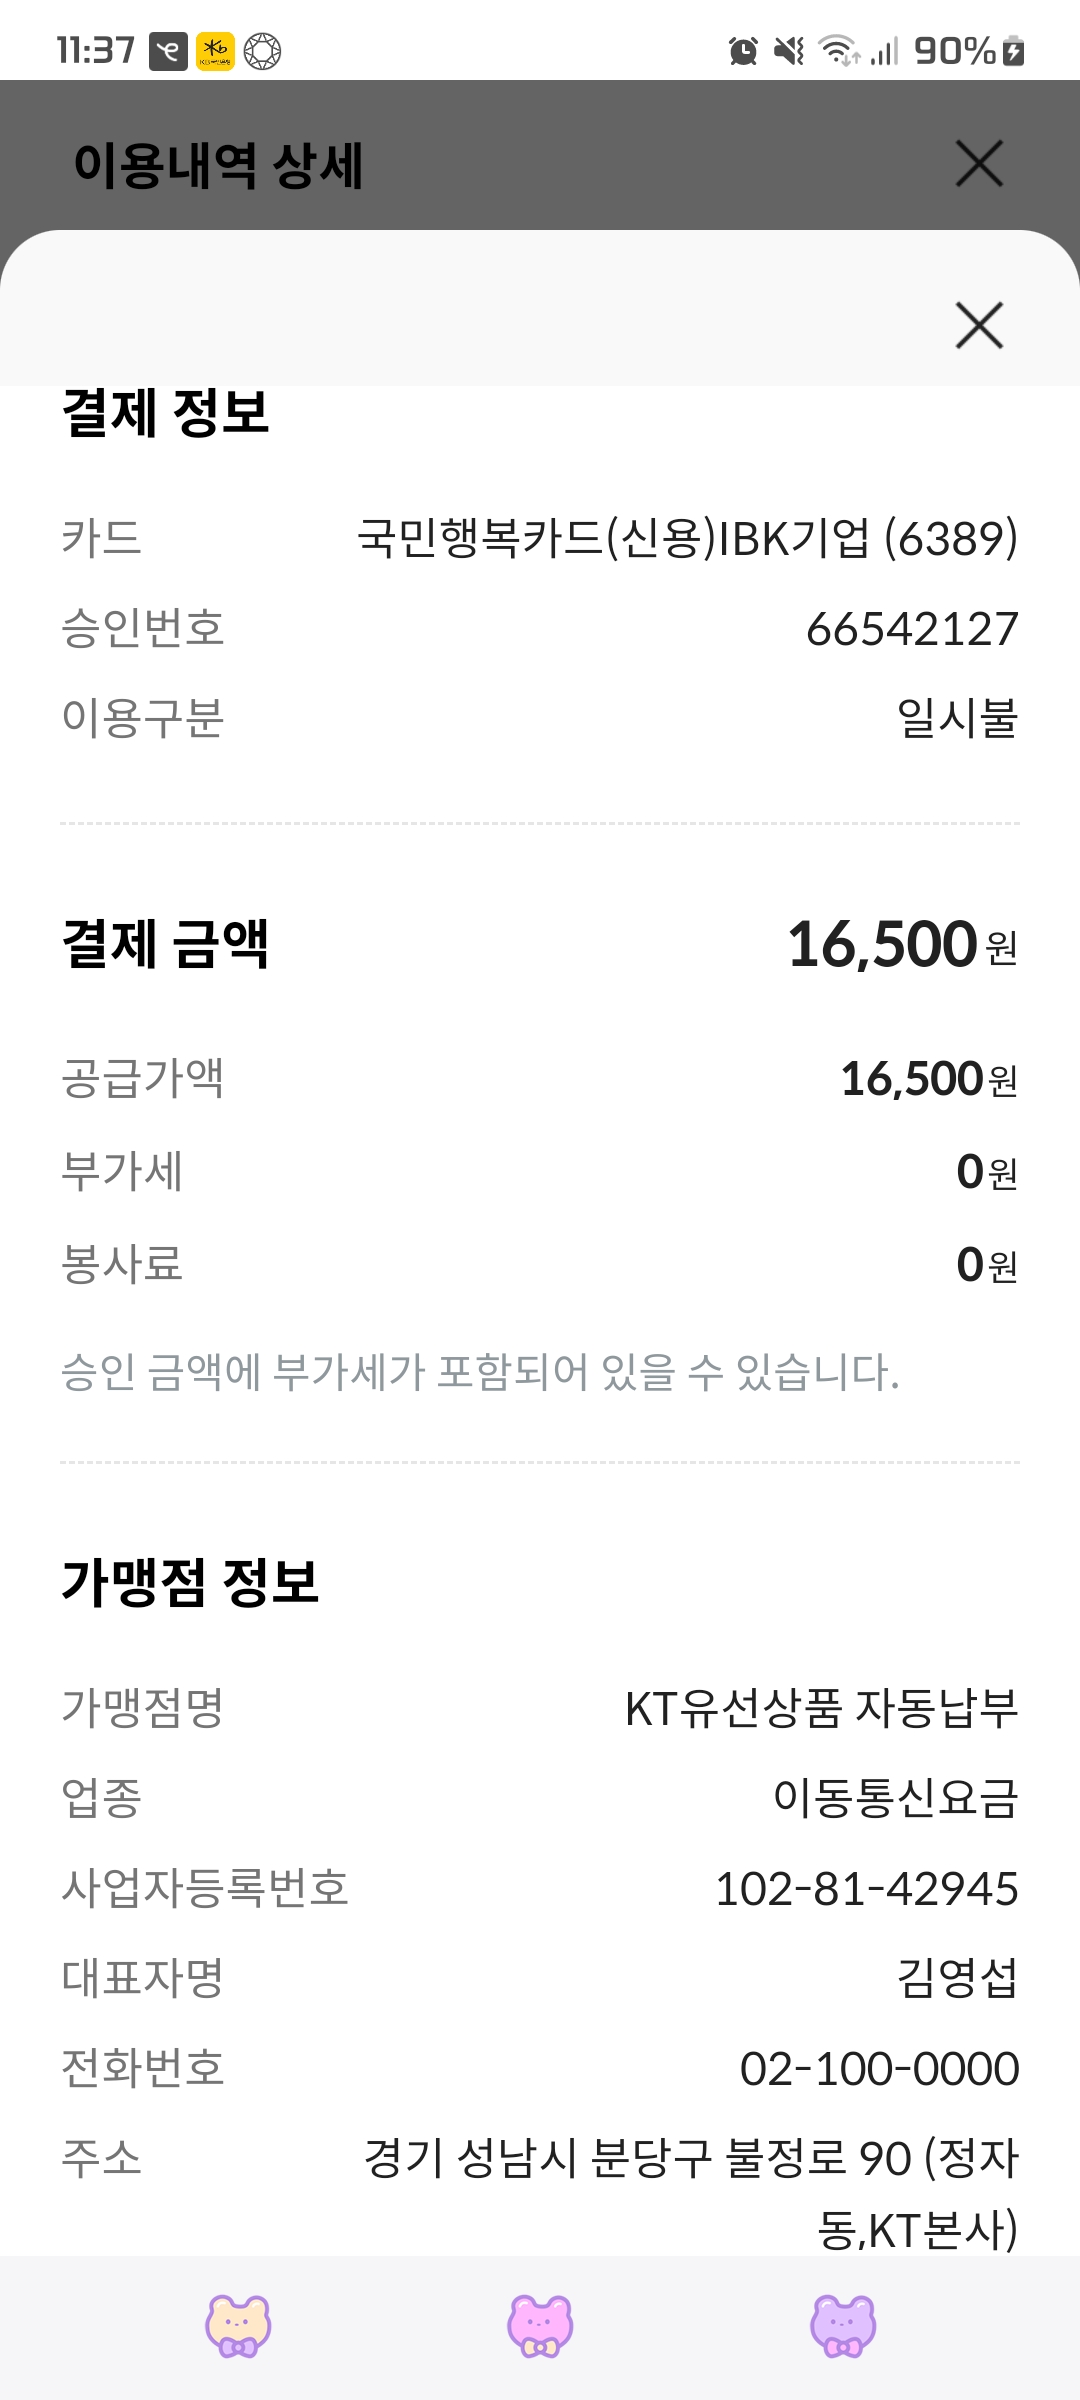Viewport: 1080px width, 2400px height.
Task: Tap the alarm clock status icon
Action: pyautogui.click(x=743, y=51)
